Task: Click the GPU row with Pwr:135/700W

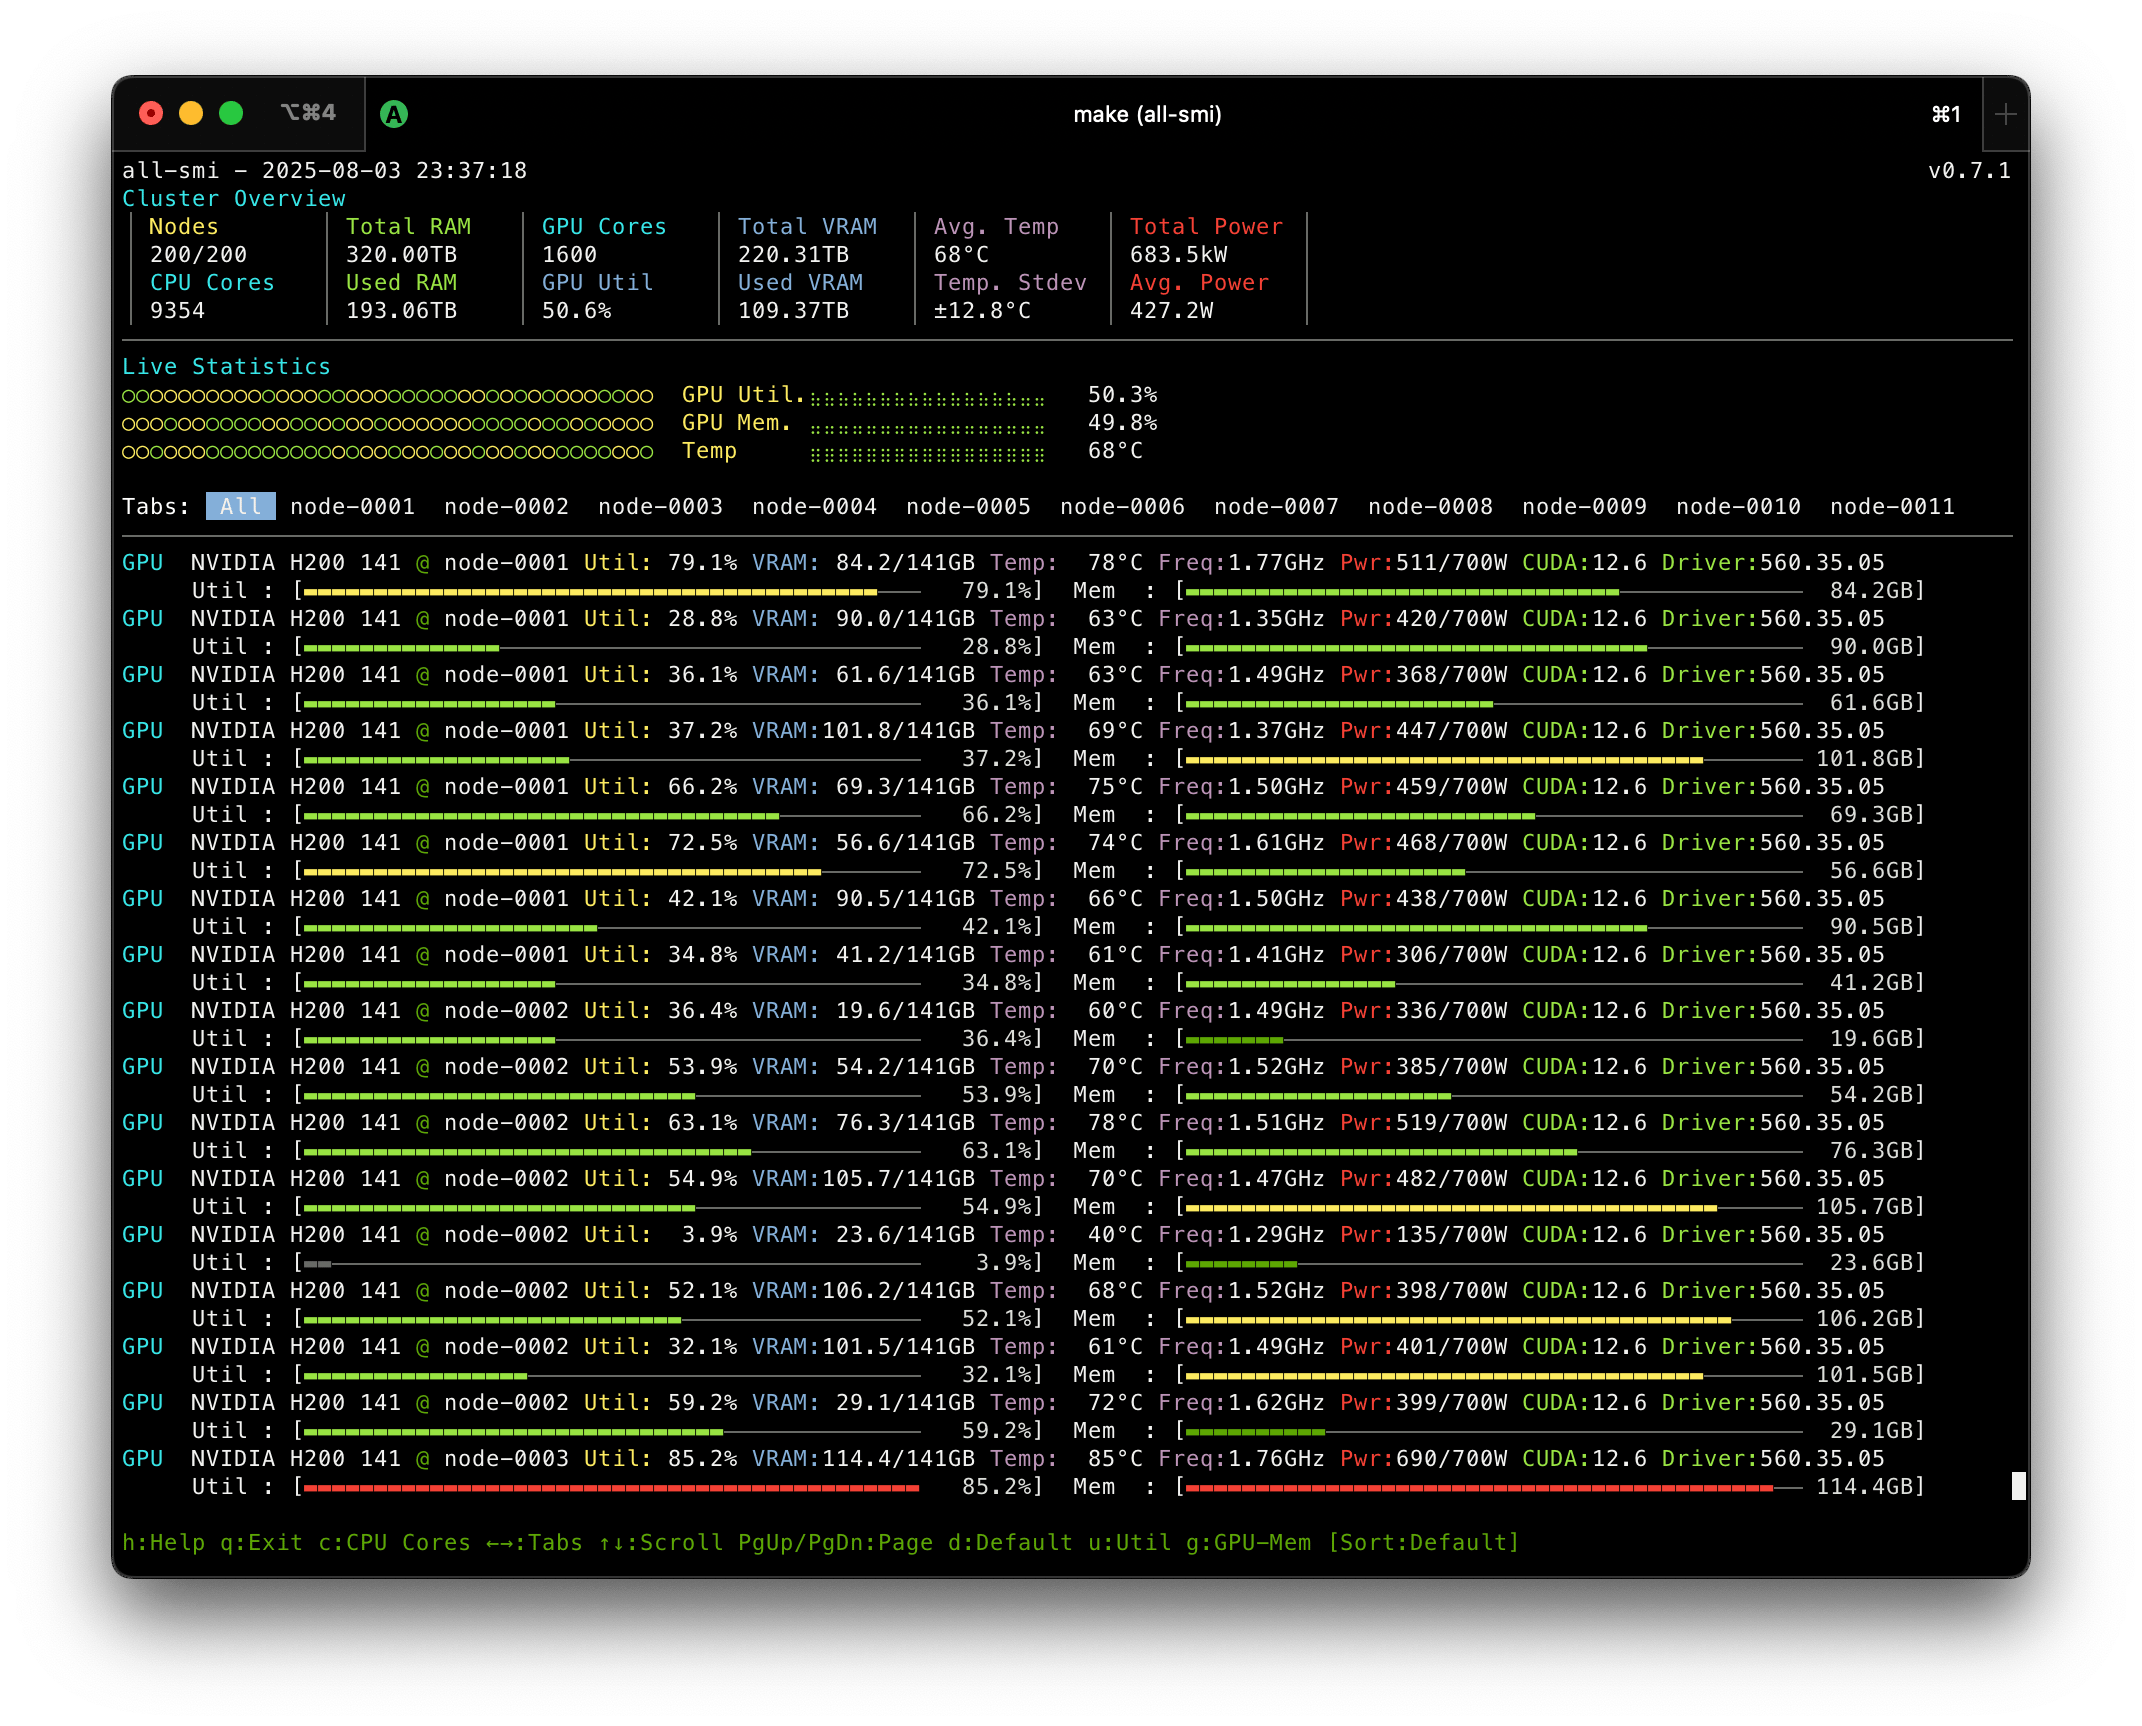Action: coord(1003,1234)
